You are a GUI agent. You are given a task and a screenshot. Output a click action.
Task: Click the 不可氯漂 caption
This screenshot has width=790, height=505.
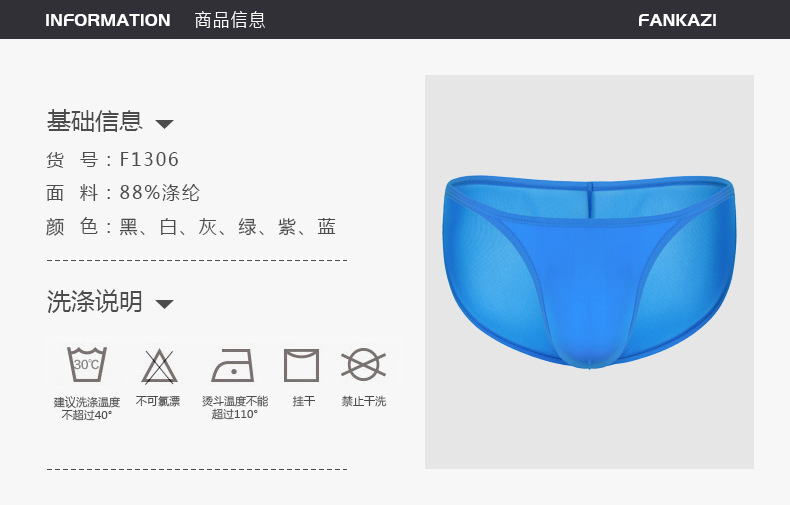tap(158, 401)
